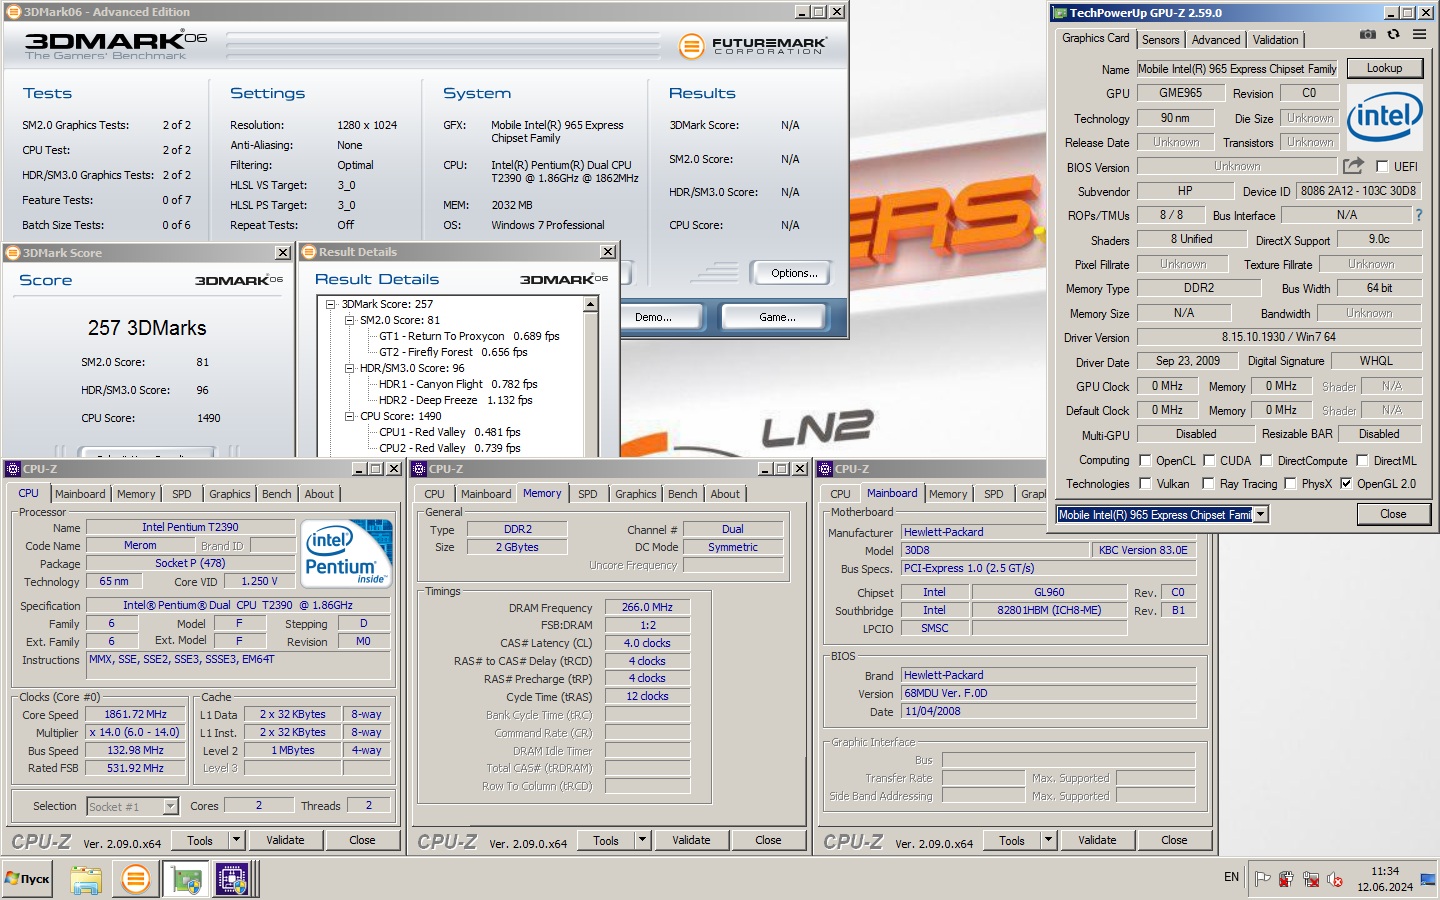1440x900 pixels.
Task: Click the Result Details scrollbar up arrow
Action: click(591, 304)
